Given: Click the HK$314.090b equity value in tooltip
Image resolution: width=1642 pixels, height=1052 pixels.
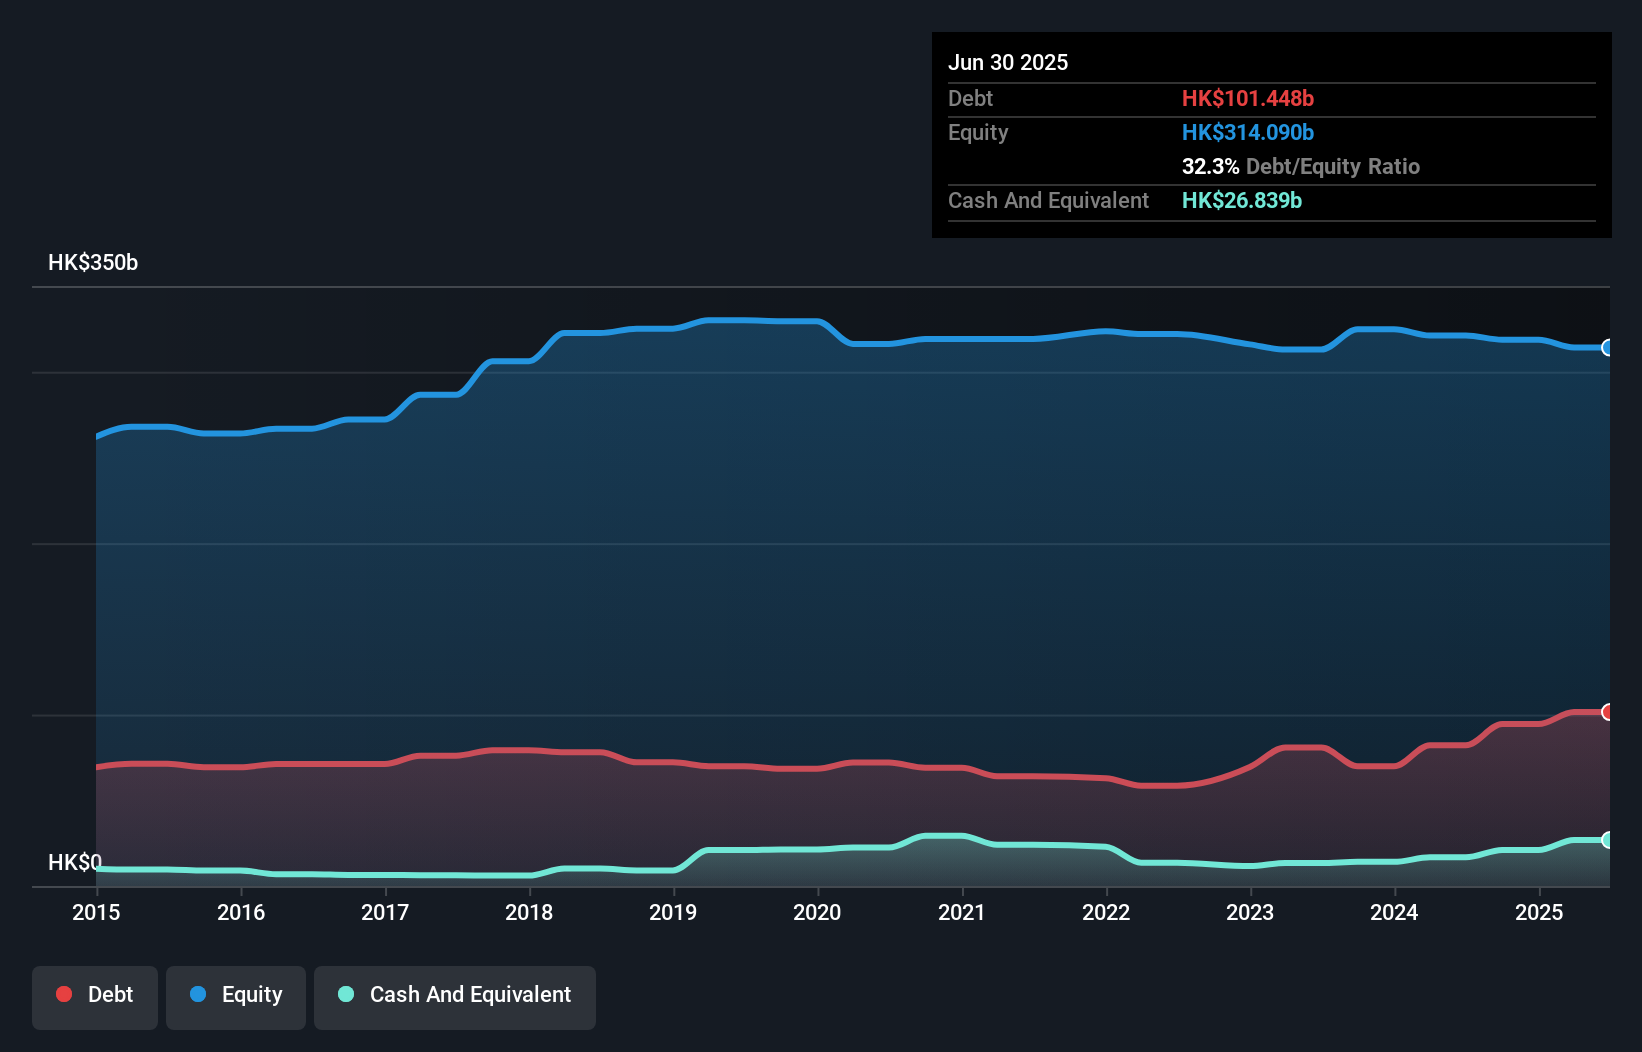Looking at the screenshot, I should coord(1248,132).
